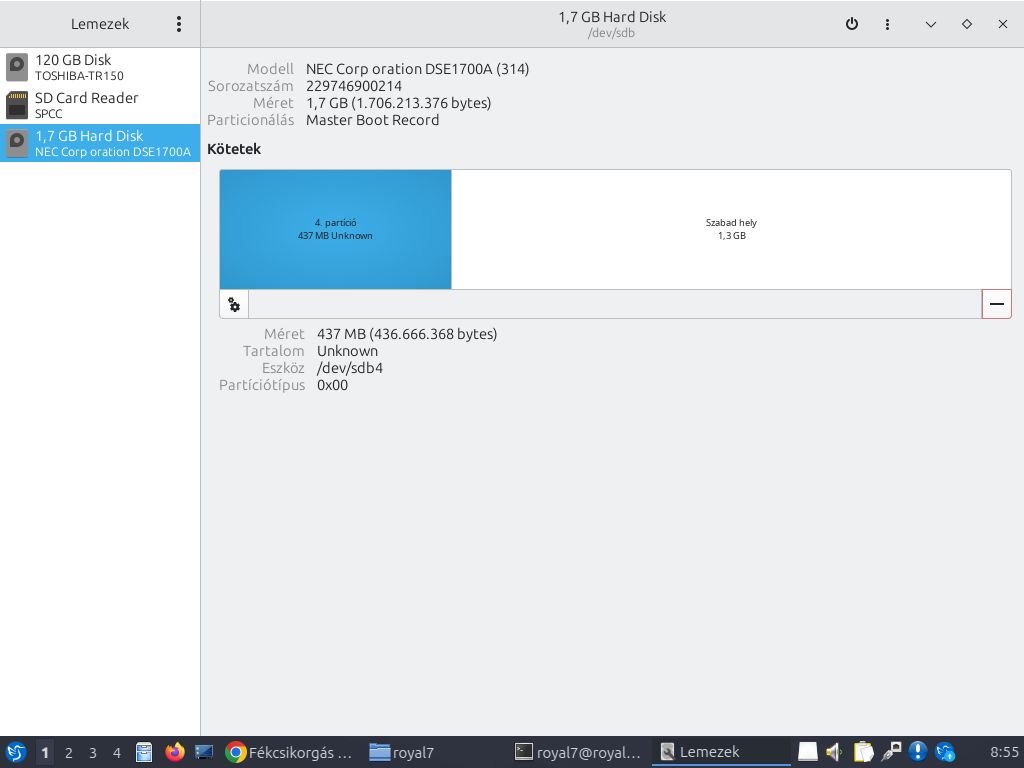Select the Szabad hely 1,3 GB free space

731,229
